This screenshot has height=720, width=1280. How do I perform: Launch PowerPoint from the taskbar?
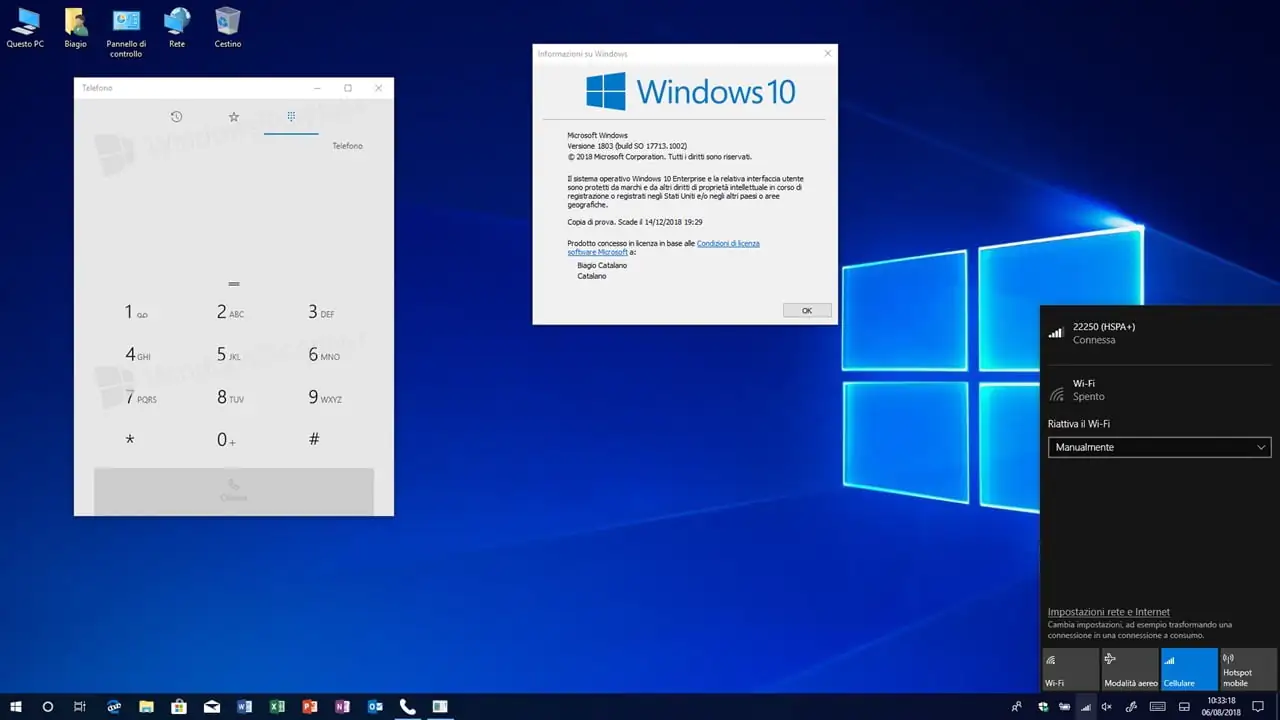pyautogui.click(x=309, y=707)
